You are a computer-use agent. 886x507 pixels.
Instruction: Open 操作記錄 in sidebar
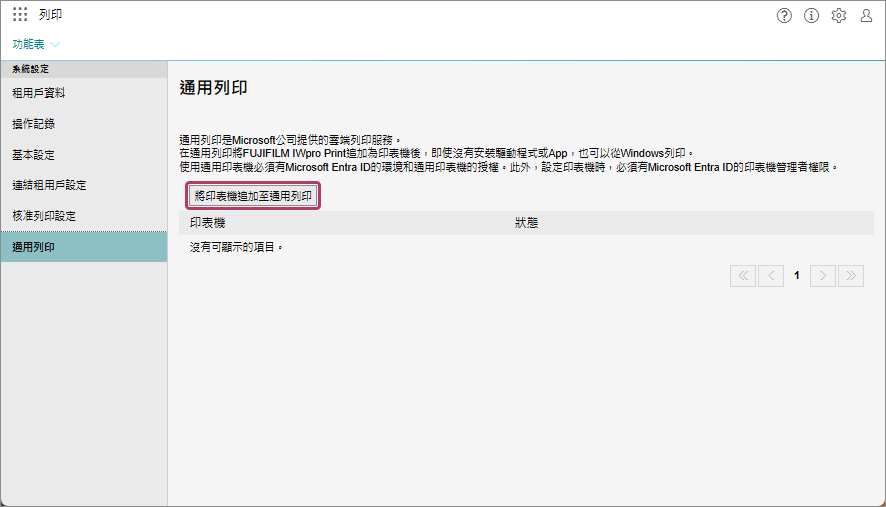pos(33,124)
